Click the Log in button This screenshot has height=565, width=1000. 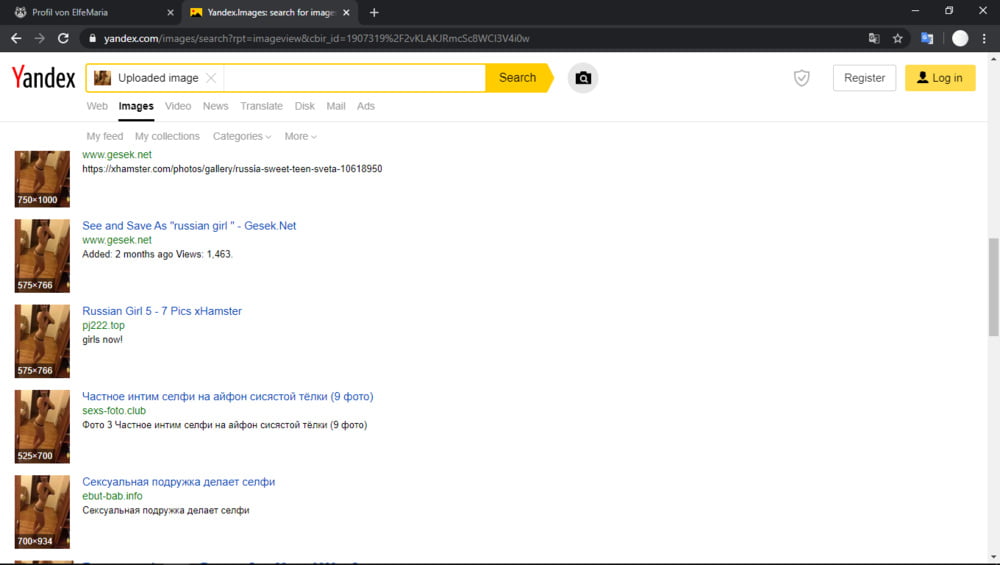939,78
